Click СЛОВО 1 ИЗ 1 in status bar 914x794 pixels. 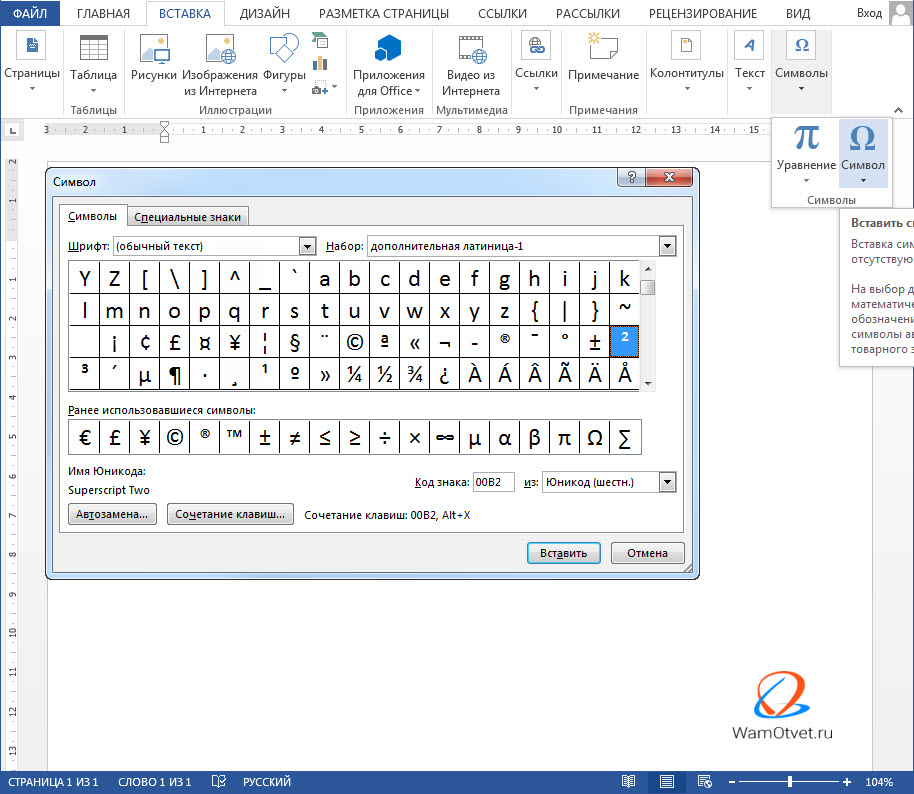[x=154, y=782]
